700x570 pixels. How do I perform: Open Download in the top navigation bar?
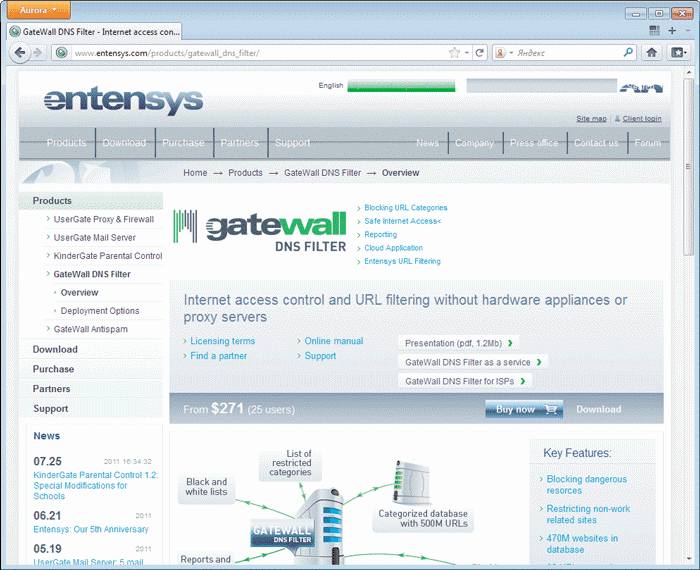(x=124, y=142)
